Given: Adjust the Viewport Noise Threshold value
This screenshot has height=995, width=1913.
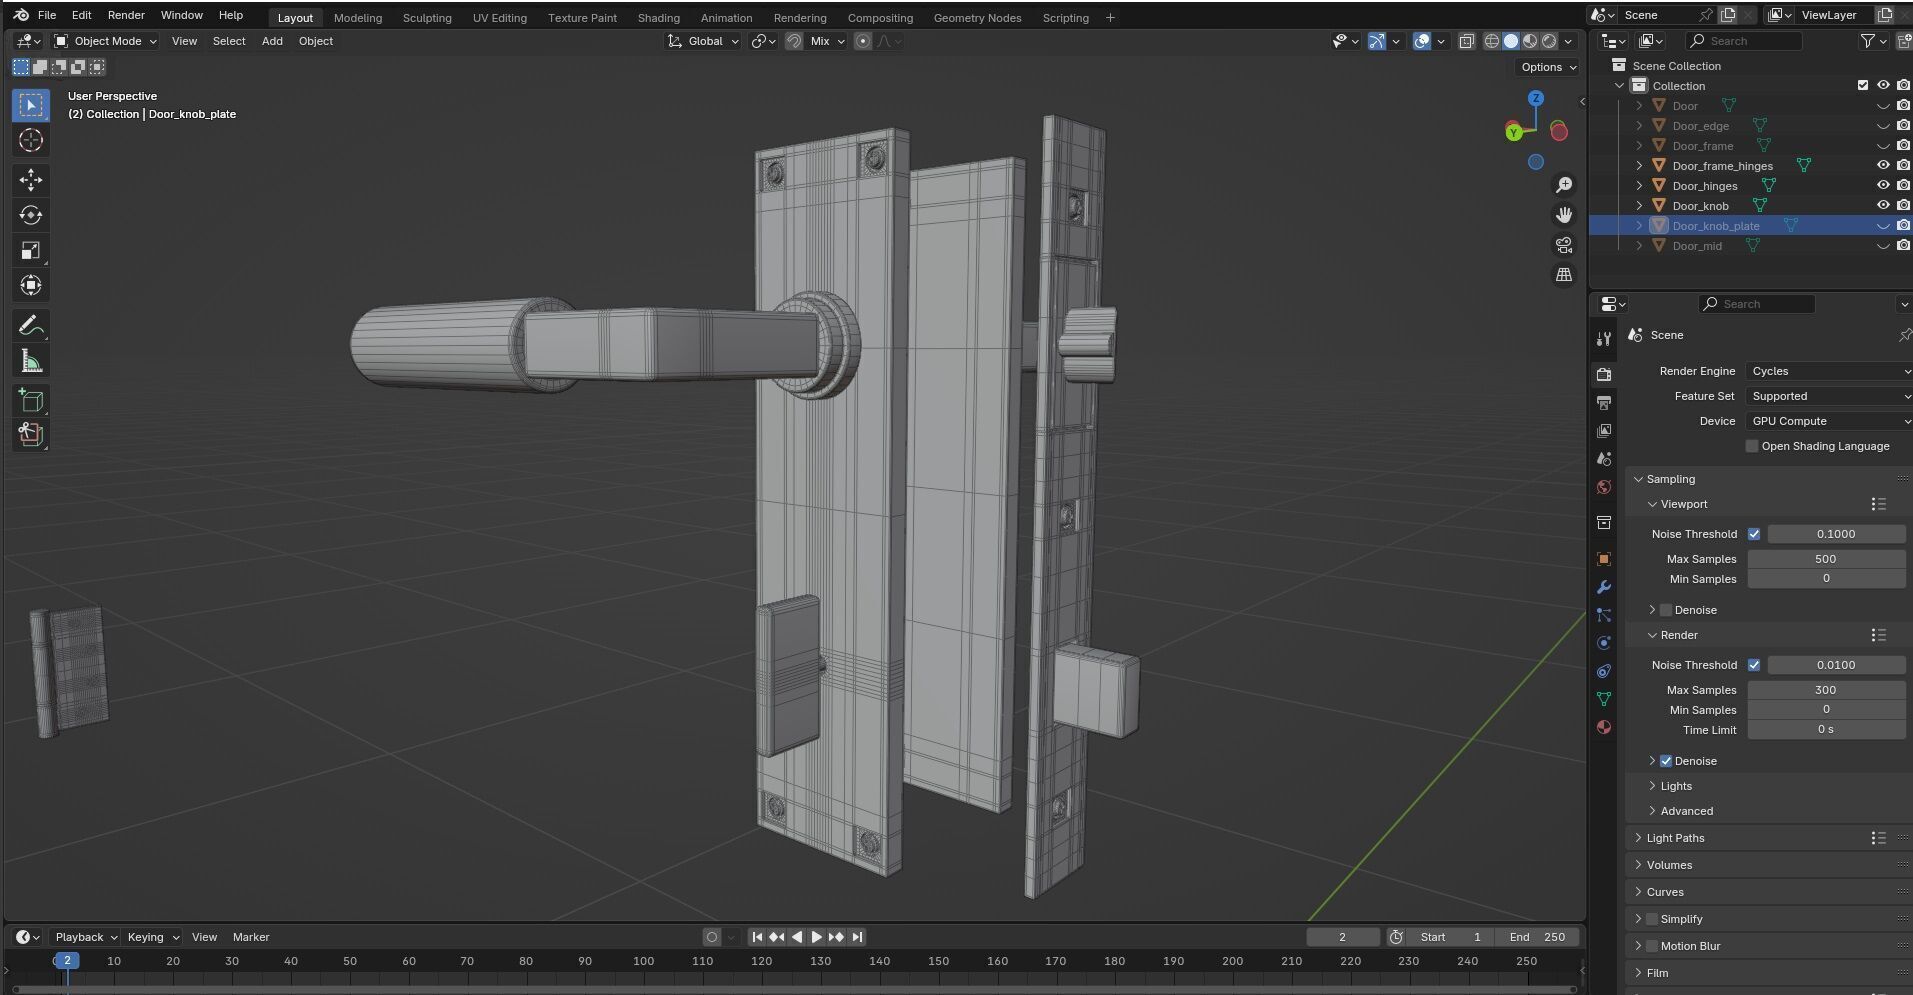Looking at the screenshot, I should (x=1836, y=534).
